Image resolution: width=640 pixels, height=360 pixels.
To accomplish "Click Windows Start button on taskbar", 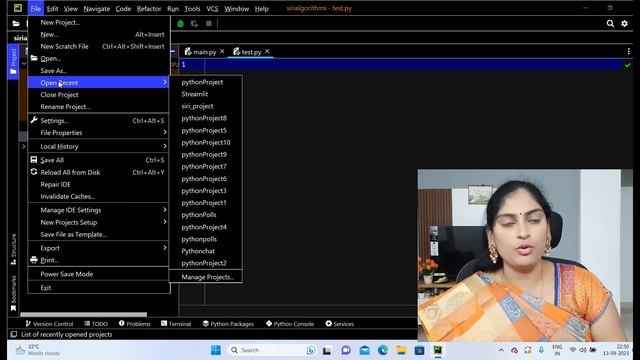I will pos(216,350).
